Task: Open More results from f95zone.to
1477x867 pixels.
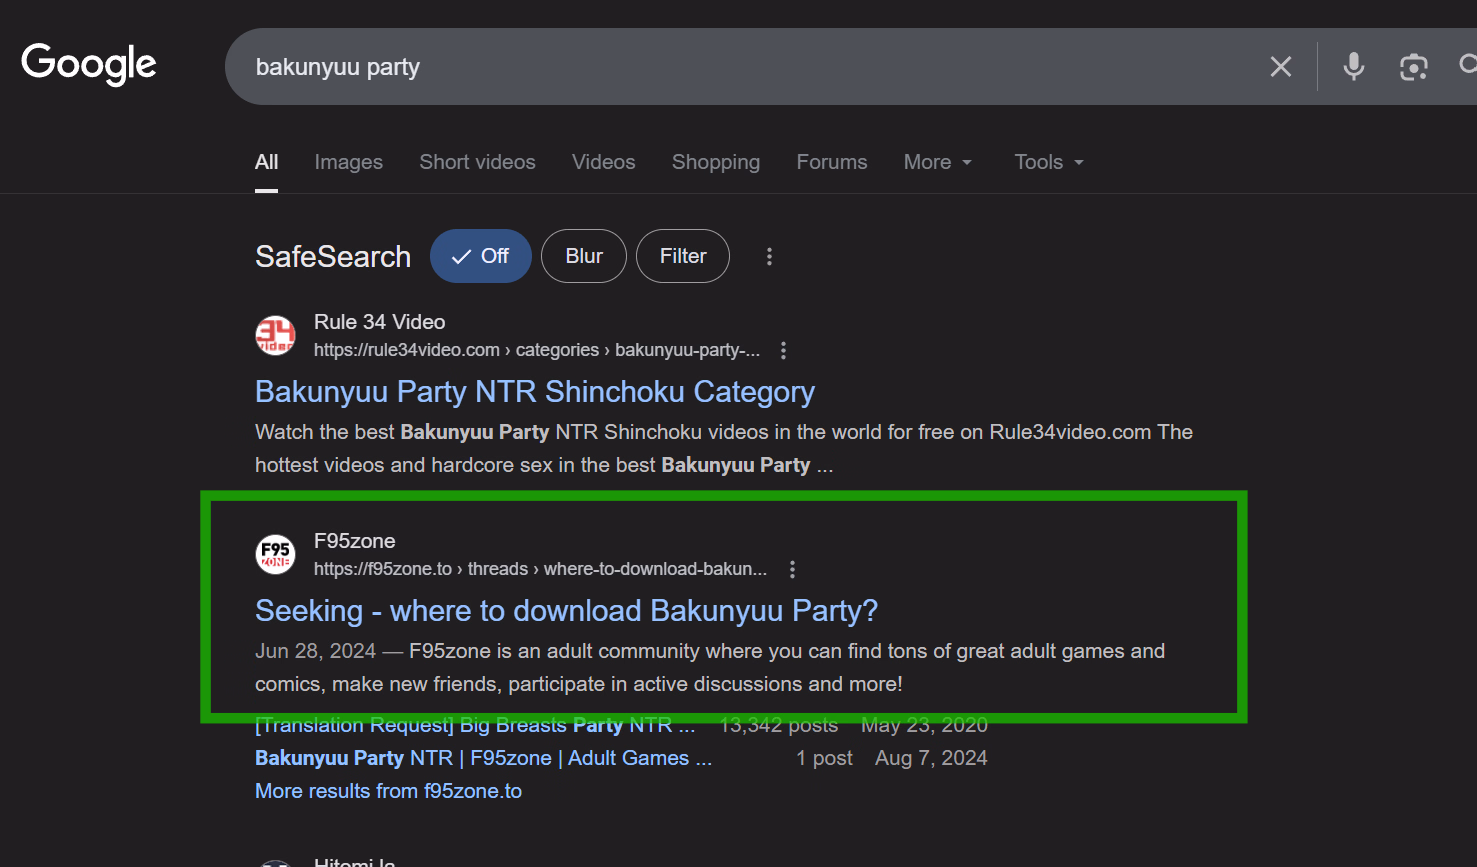Action: tap(388, 791)
